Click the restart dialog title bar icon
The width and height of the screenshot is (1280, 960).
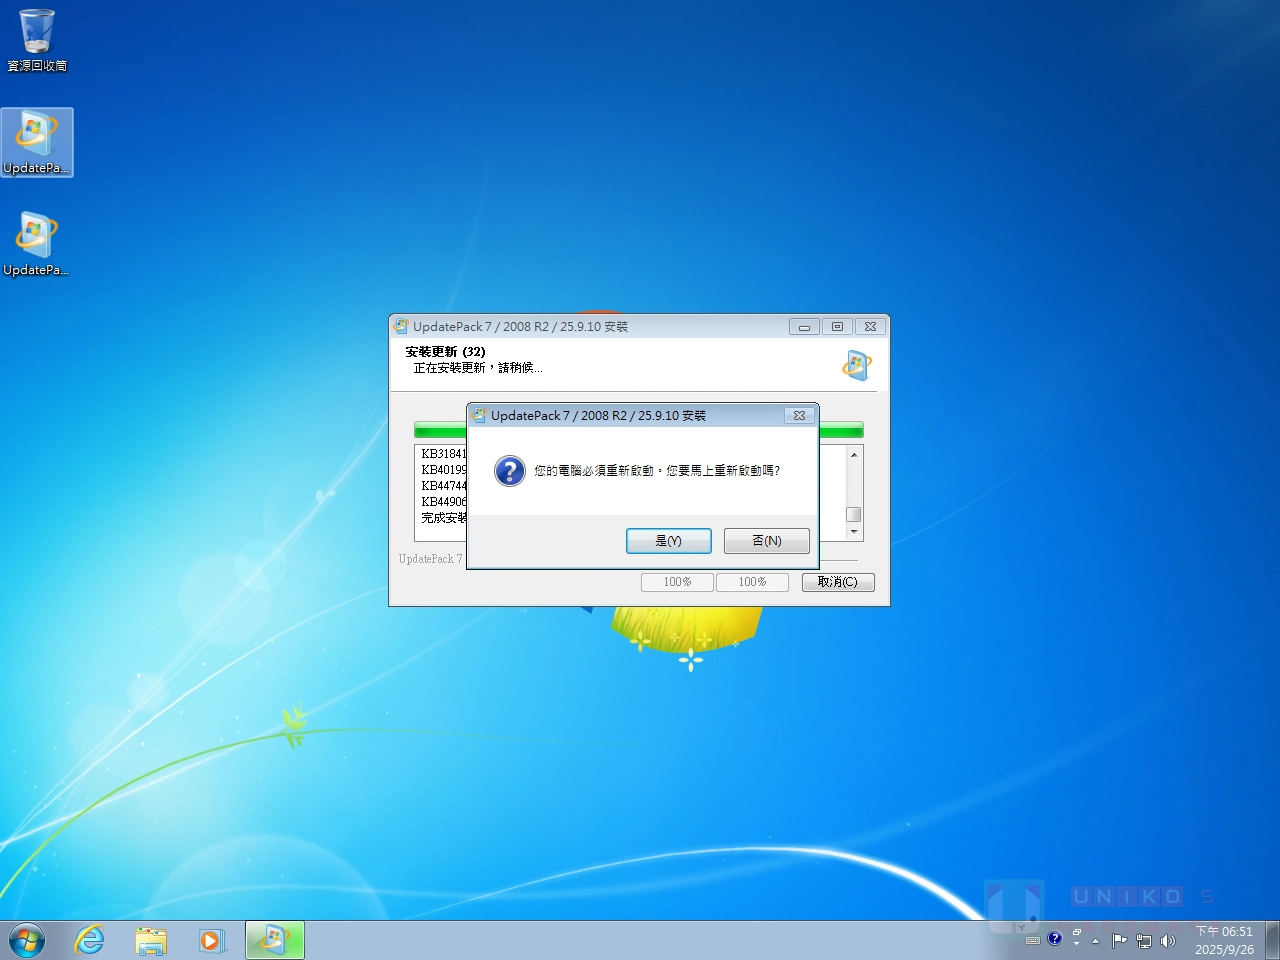[479, 415]
